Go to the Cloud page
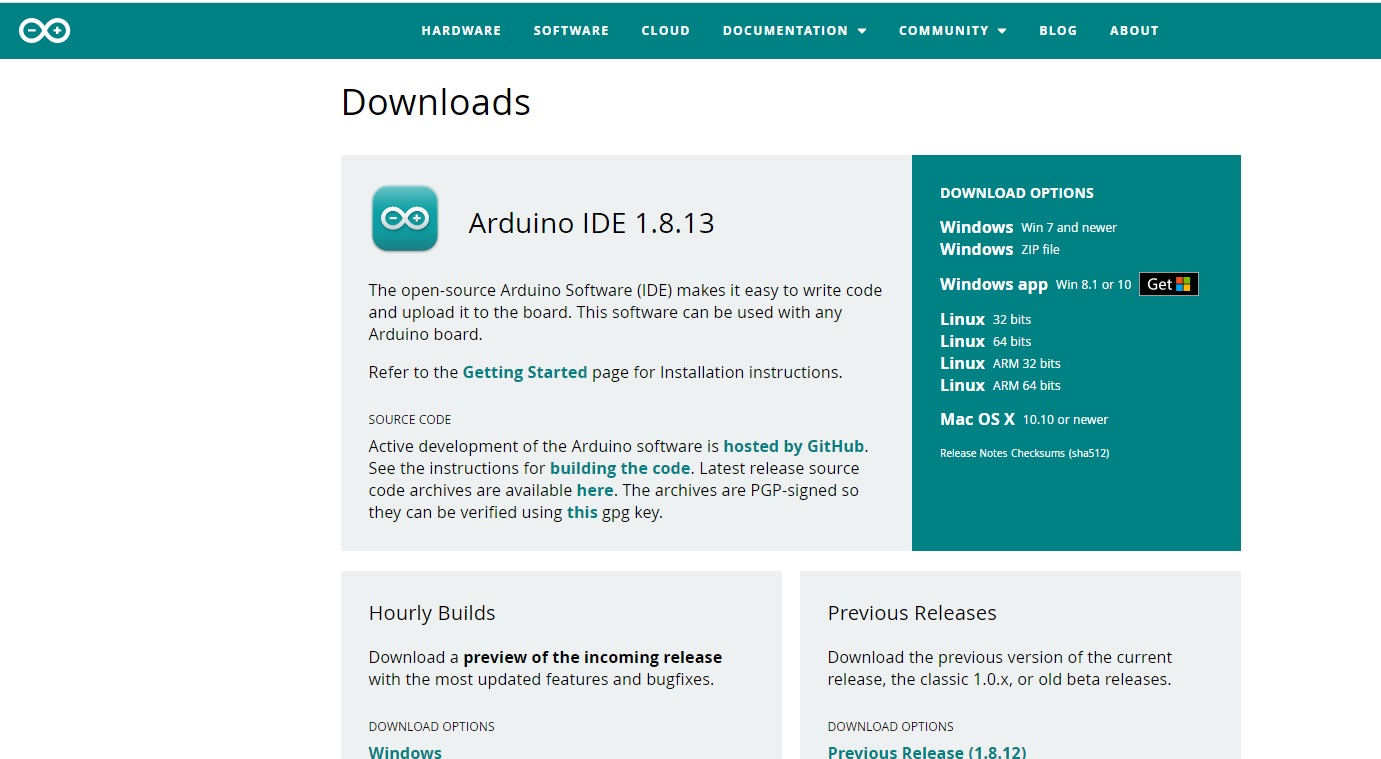The image size is (1381, 759). click(x=666, y=31)
